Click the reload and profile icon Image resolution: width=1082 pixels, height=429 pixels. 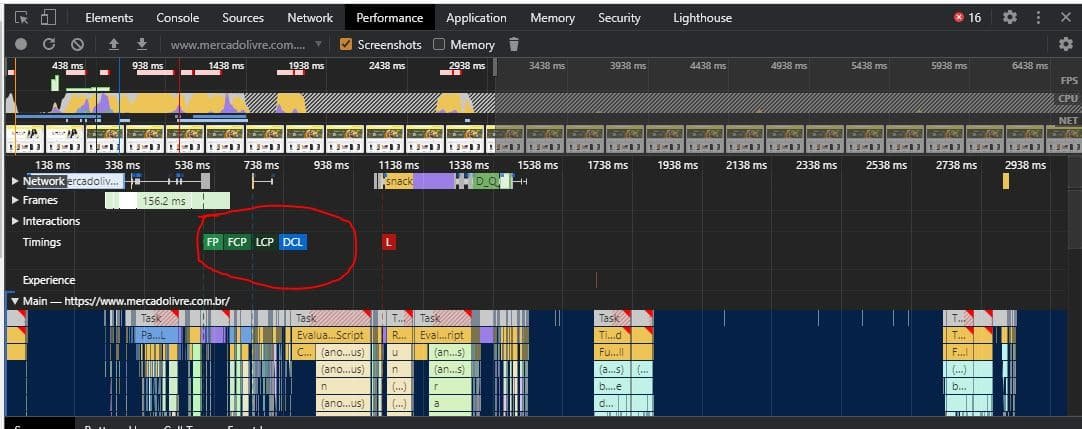pos(49,44)
